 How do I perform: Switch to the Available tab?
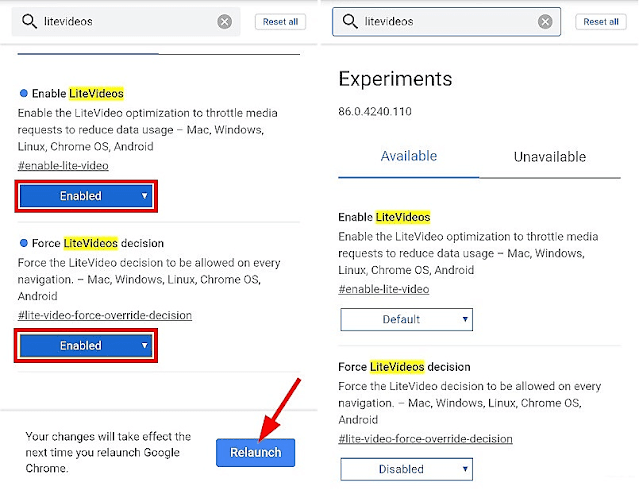coord(409,157)
